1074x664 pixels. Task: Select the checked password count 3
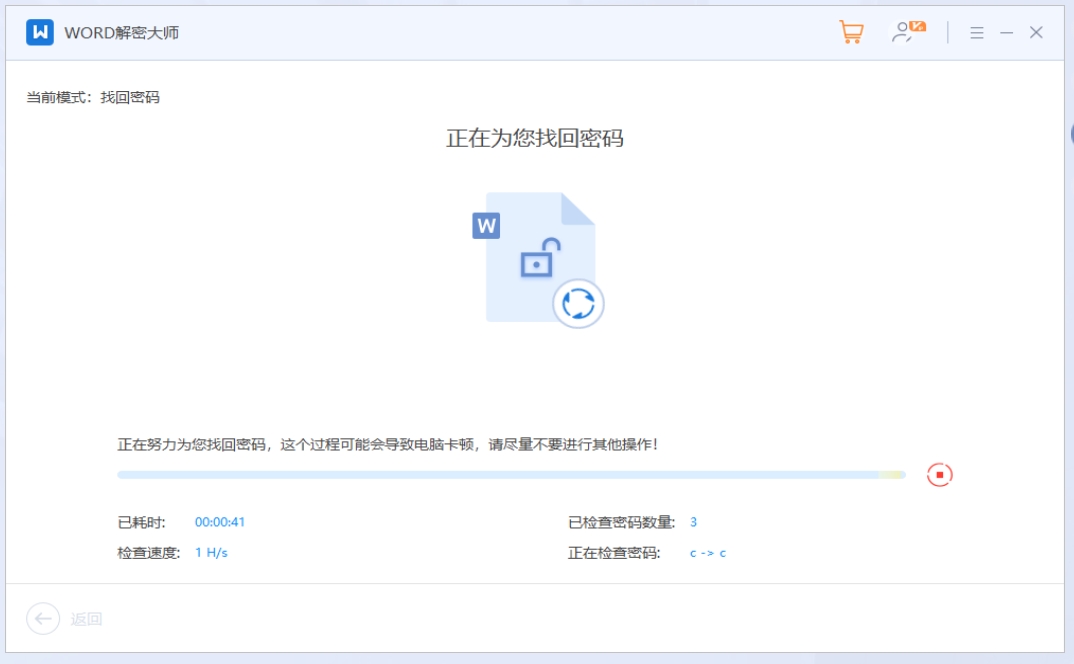coord(693,522)
